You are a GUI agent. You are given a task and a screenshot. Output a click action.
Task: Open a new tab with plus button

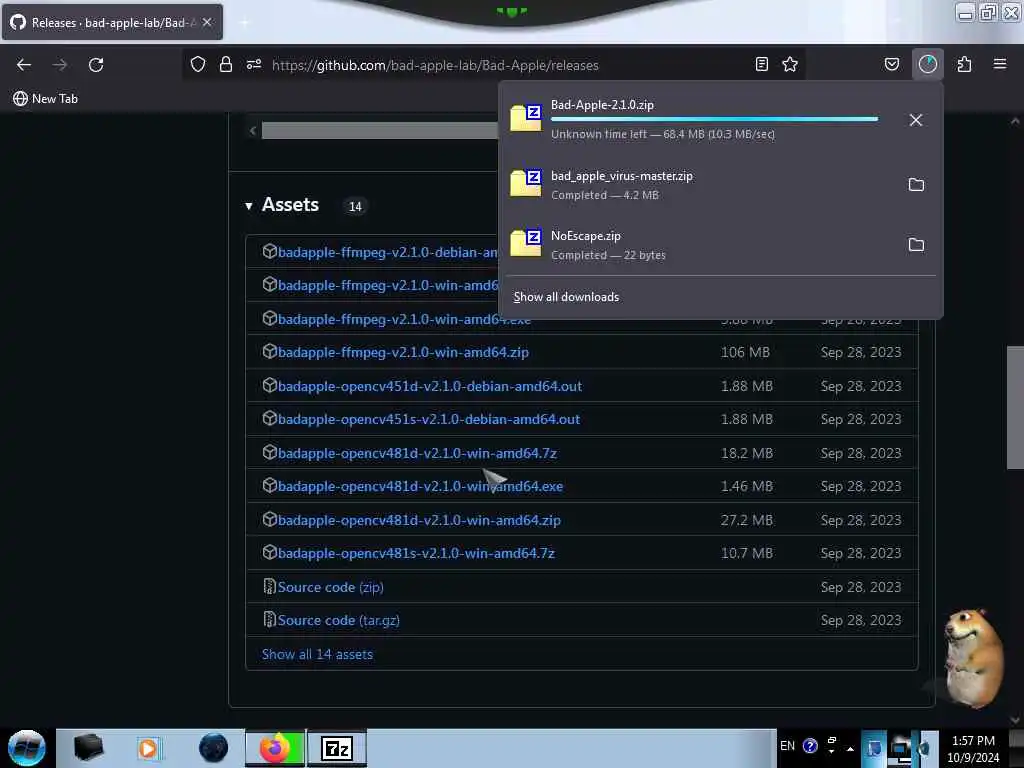click(x=245, y=23)
